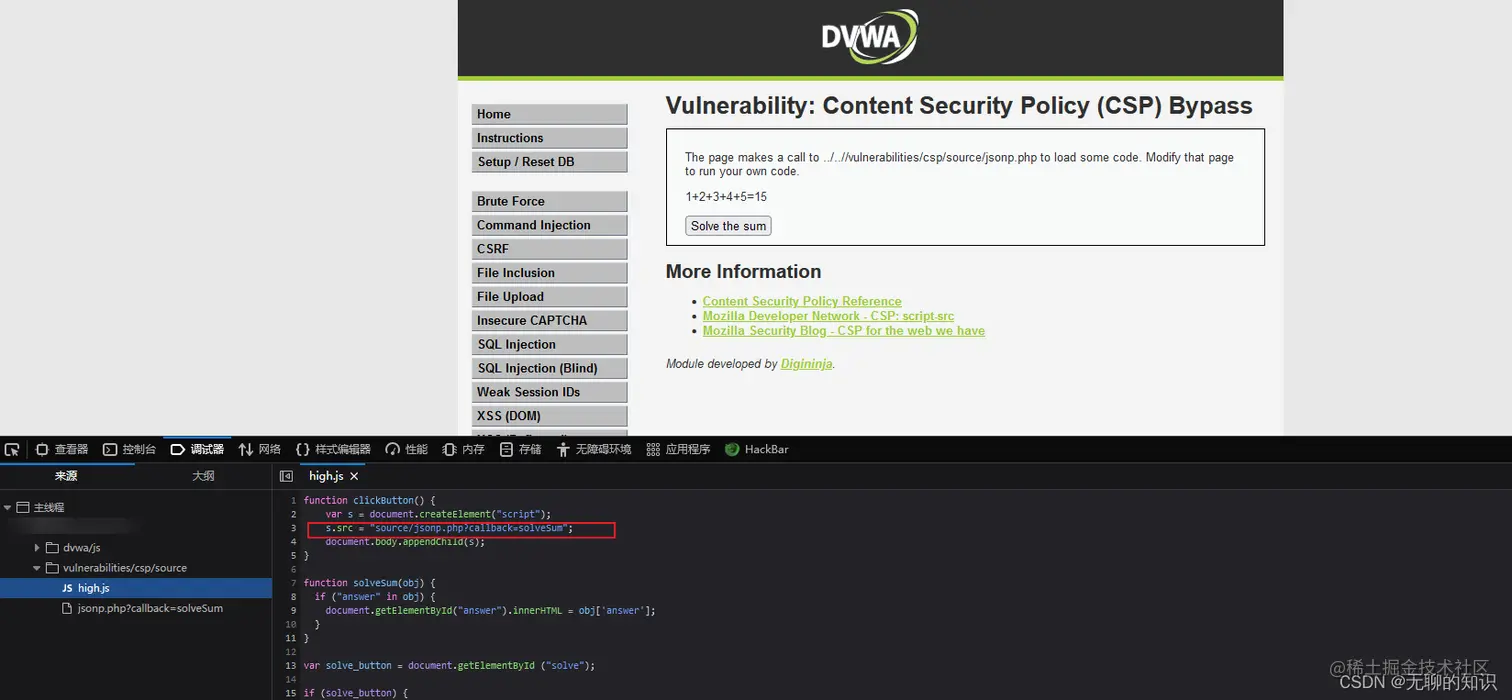Close the high.js editor tab

click(x=354, y=477)
